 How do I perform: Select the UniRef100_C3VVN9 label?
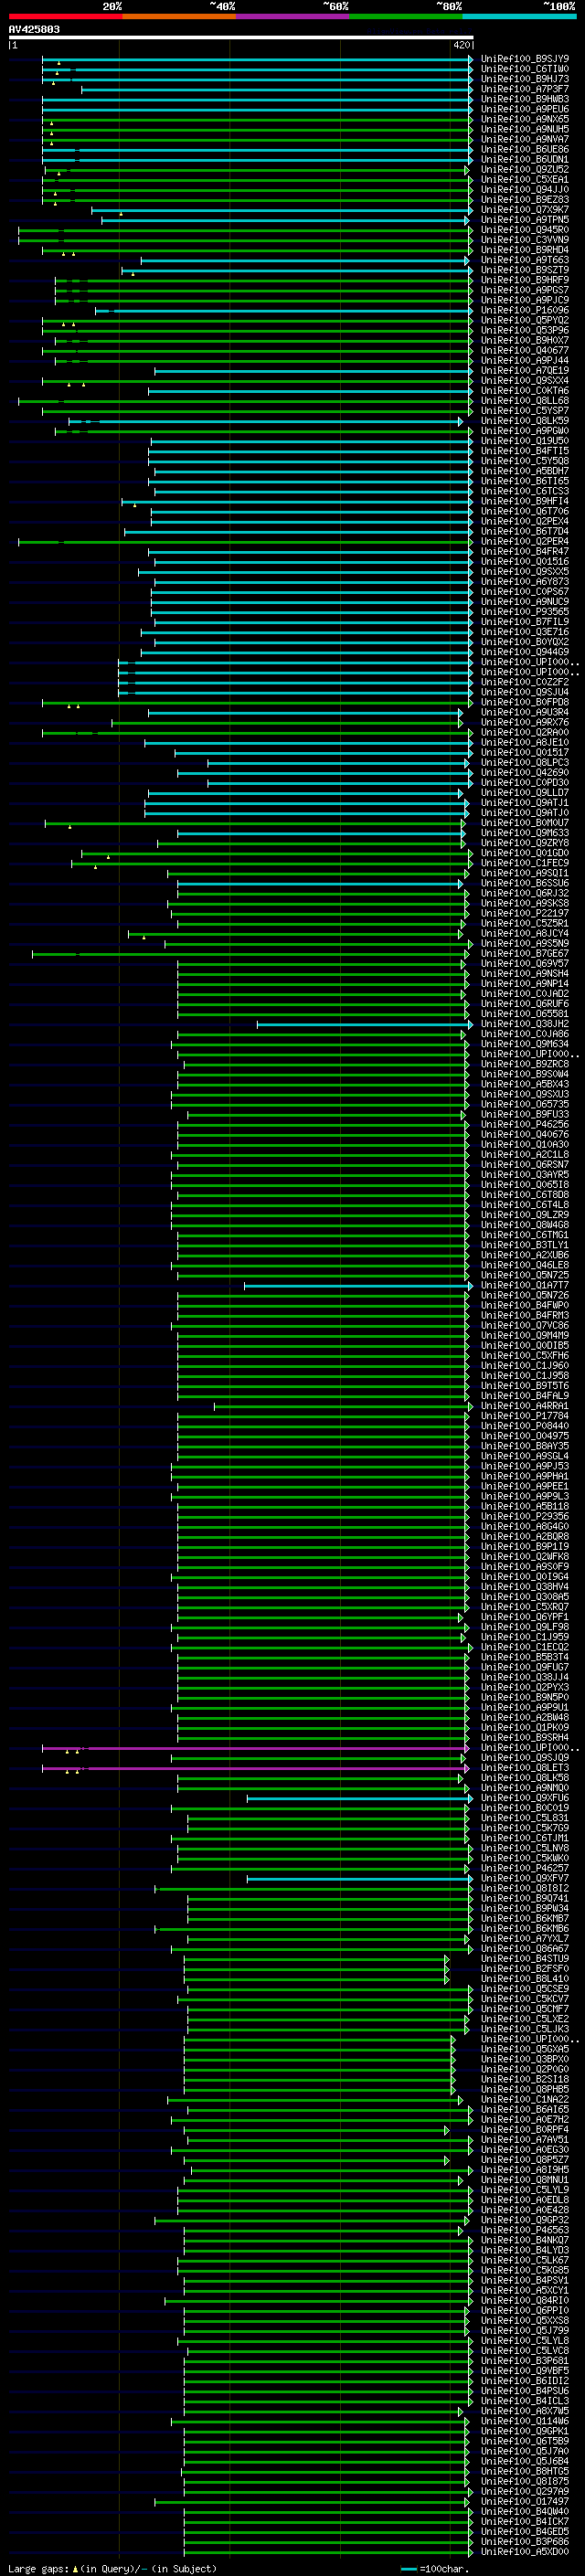[525, 240]
